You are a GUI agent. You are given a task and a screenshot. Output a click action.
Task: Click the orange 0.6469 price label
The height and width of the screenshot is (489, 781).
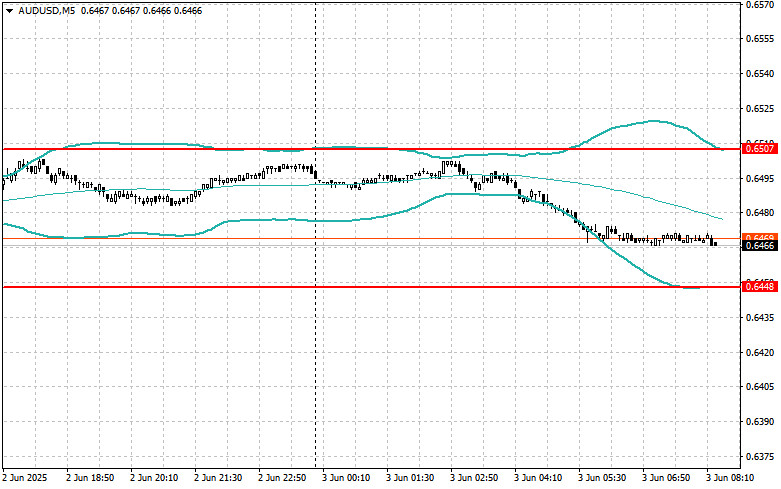(760, 237)
